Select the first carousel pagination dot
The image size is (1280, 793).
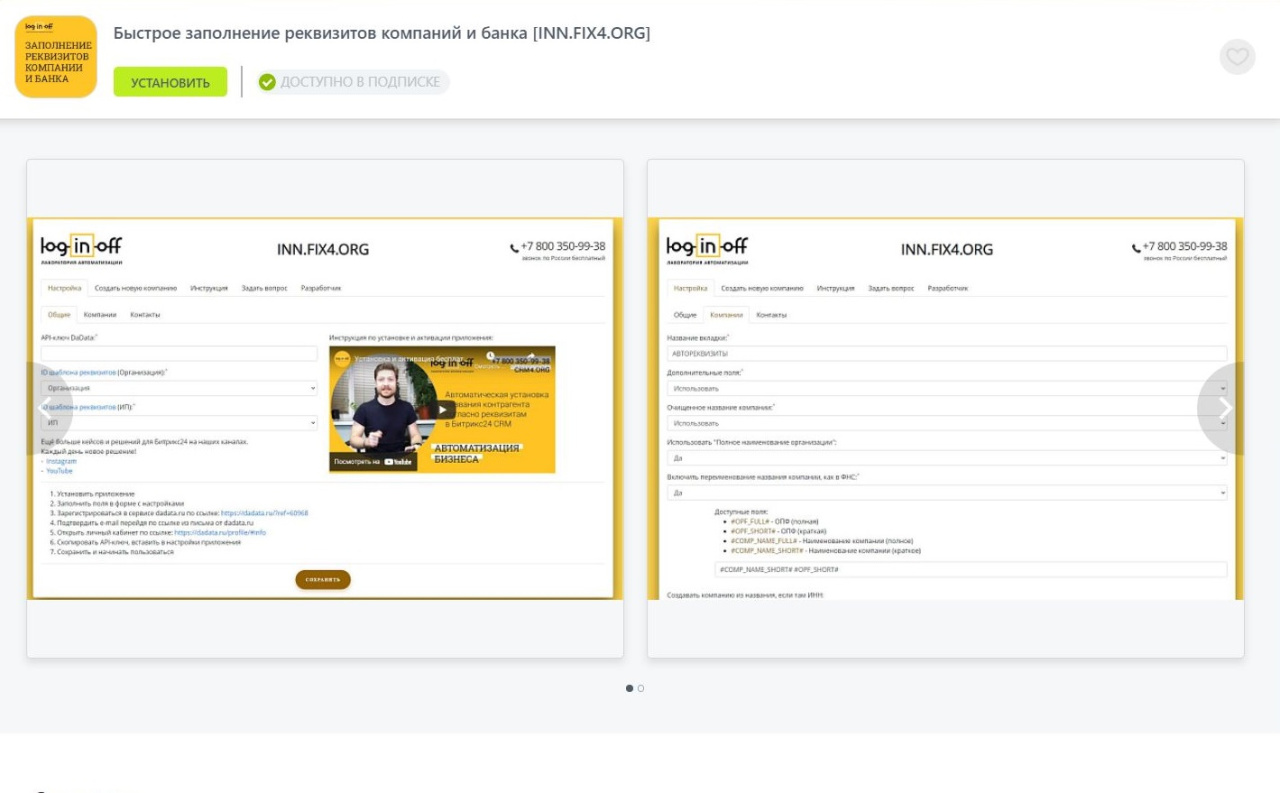[629, 688]
